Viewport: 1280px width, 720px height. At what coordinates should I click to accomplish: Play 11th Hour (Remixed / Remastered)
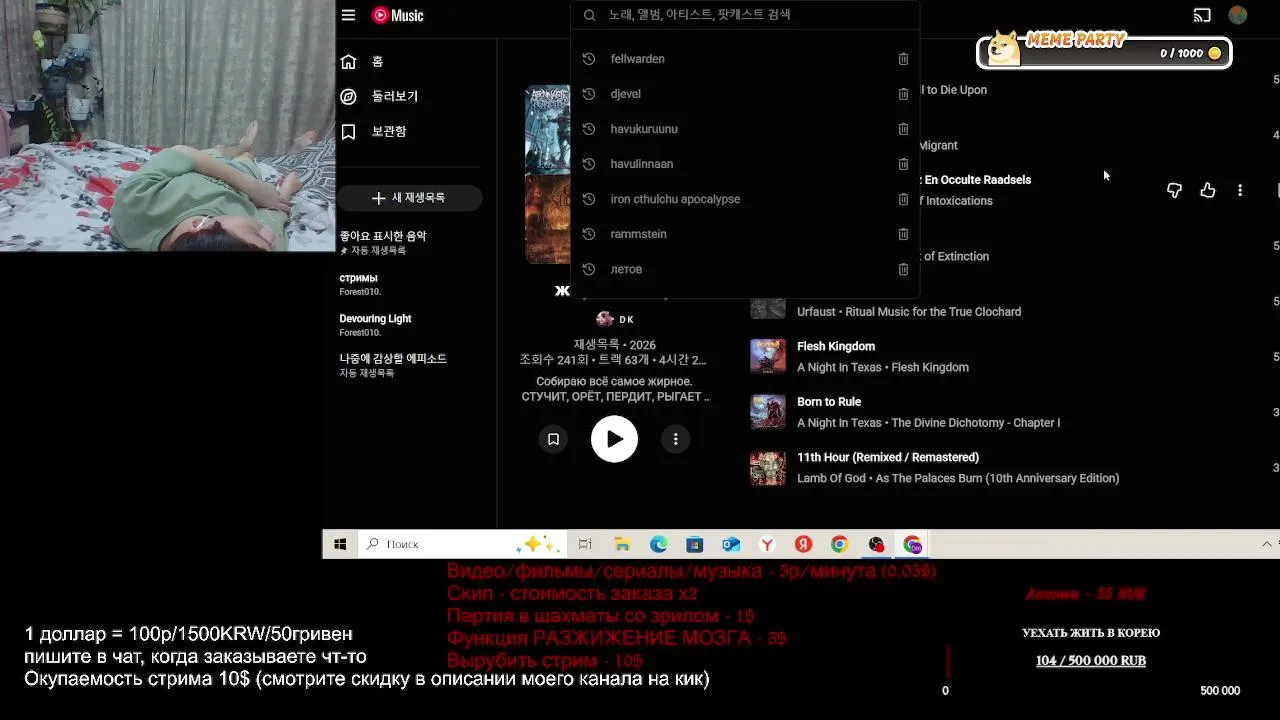point(888,457)
